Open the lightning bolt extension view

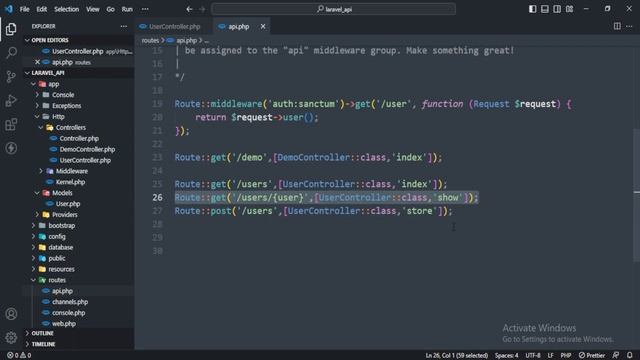[x=11, y=148]
